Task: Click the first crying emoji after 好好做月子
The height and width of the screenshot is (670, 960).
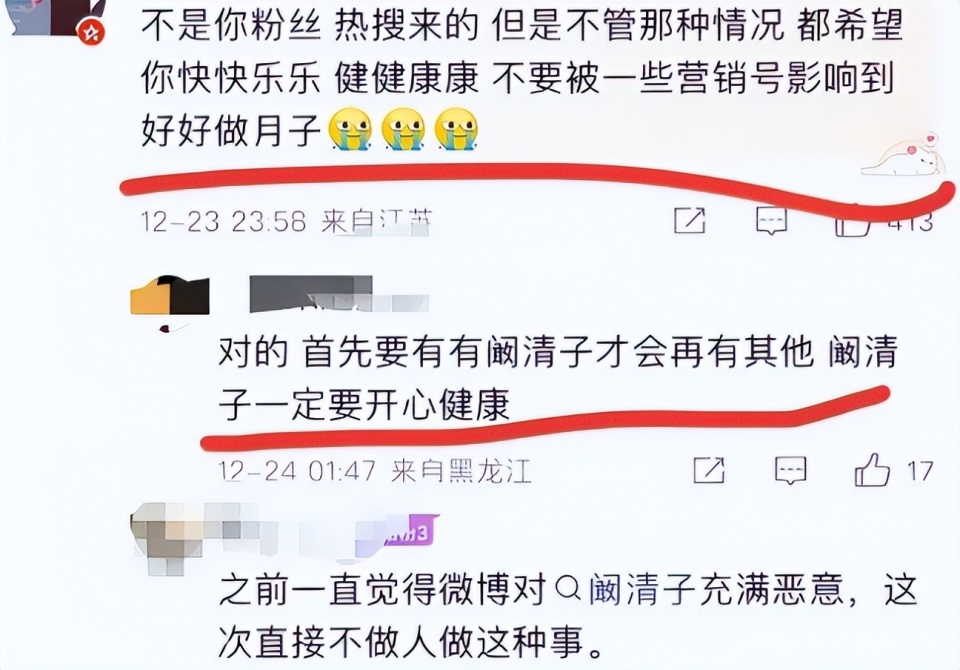Action: click(350, 128)
